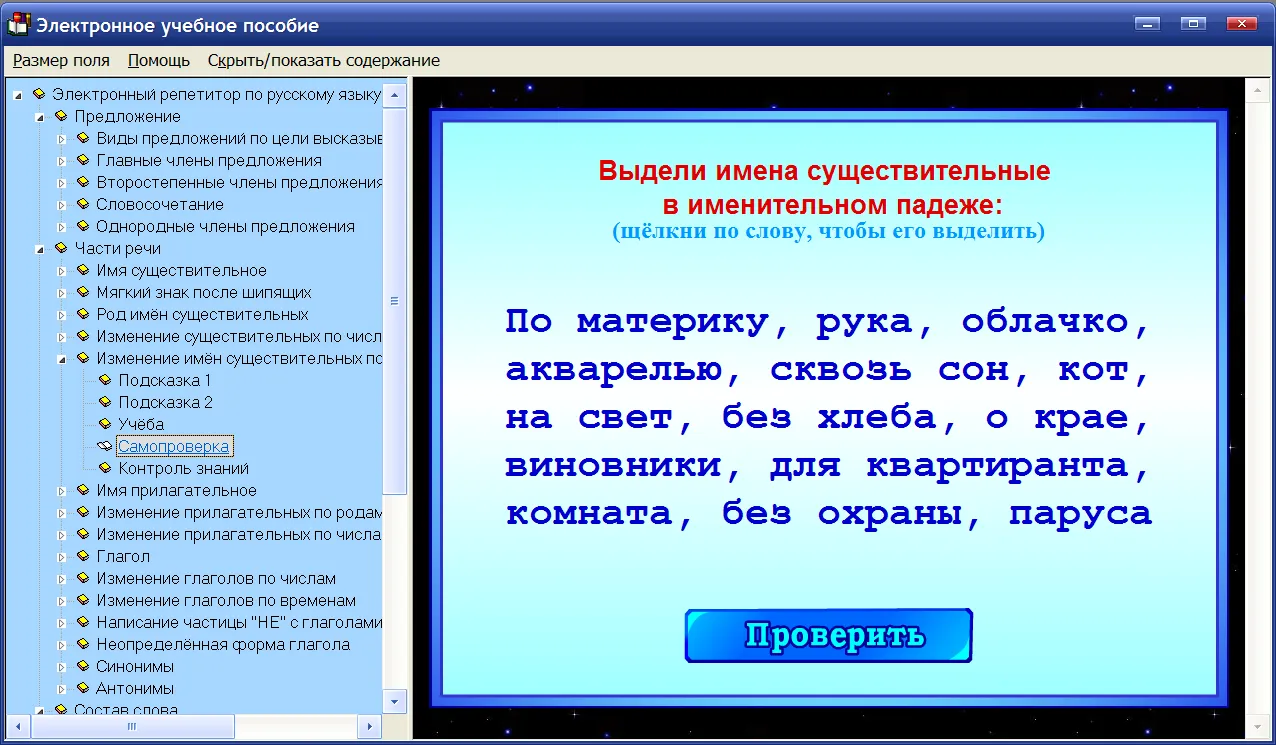Select the word хлеба in exercise

tap(877, 418)
